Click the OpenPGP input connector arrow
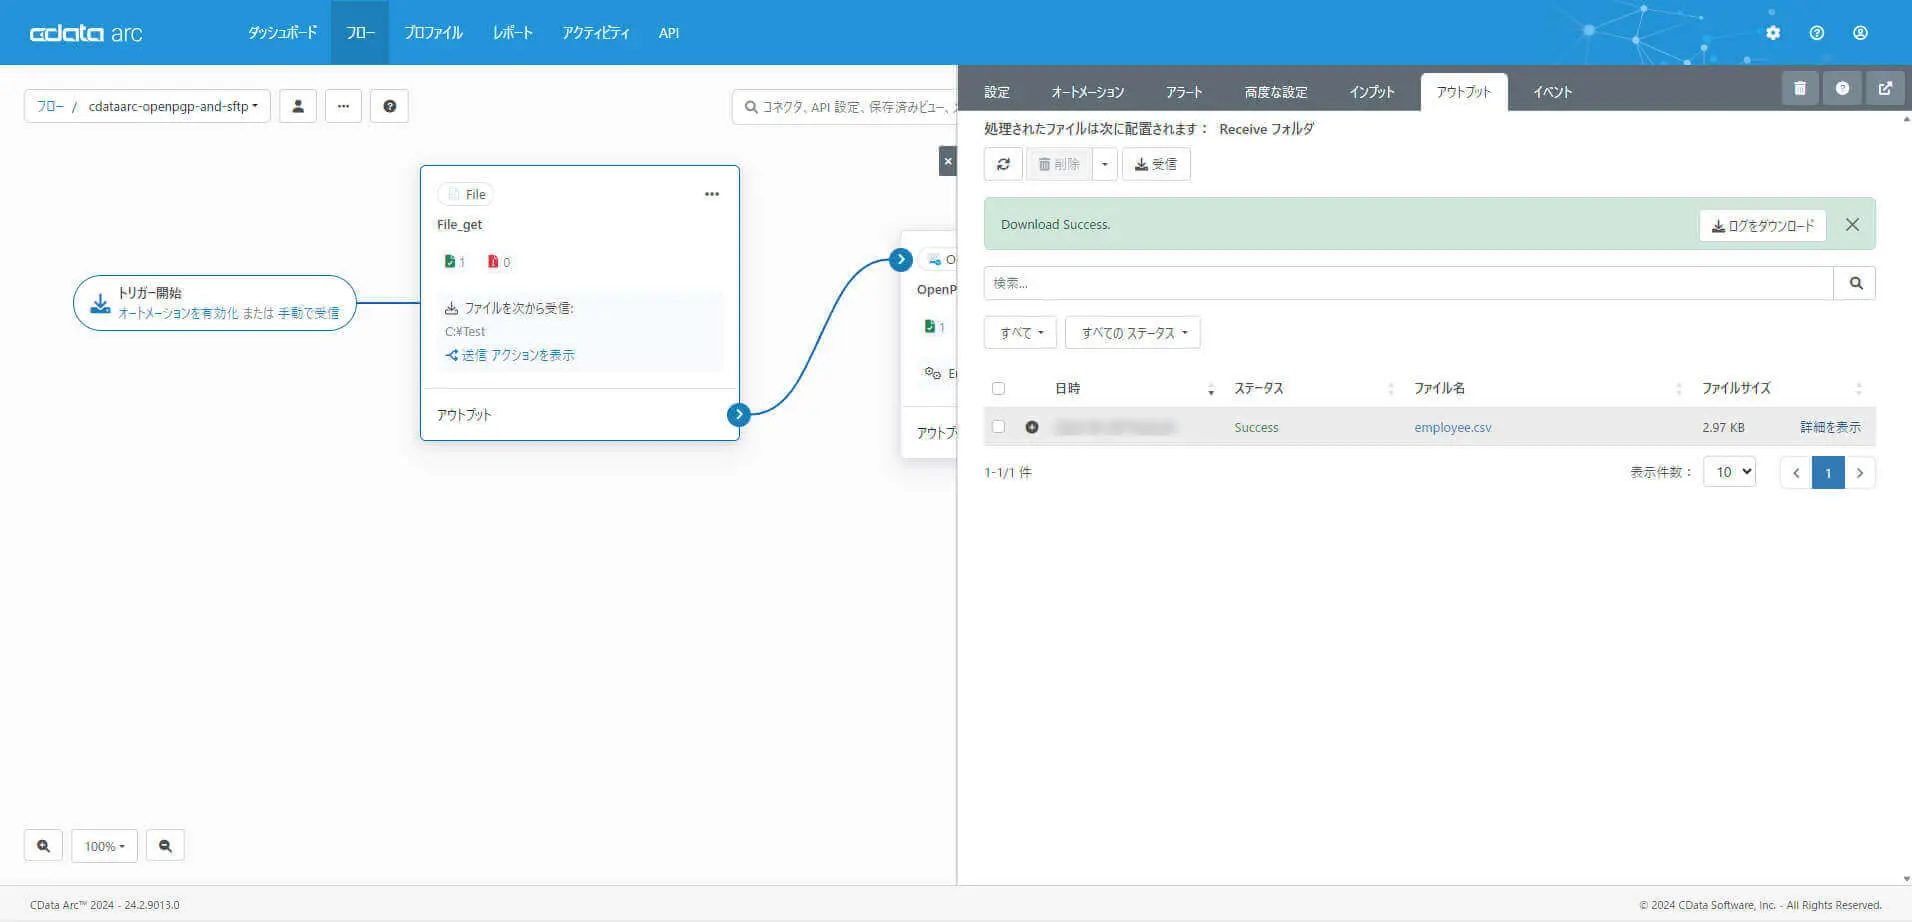The width and height of the screenshot is (1912, 922). (901, 260)
